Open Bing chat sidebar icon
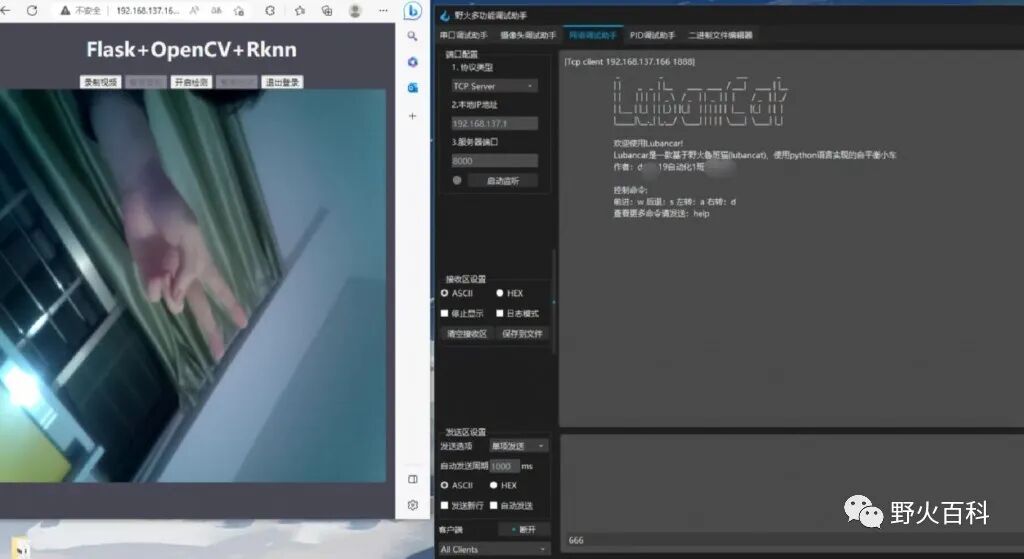1024x559 pixels. 412,11
